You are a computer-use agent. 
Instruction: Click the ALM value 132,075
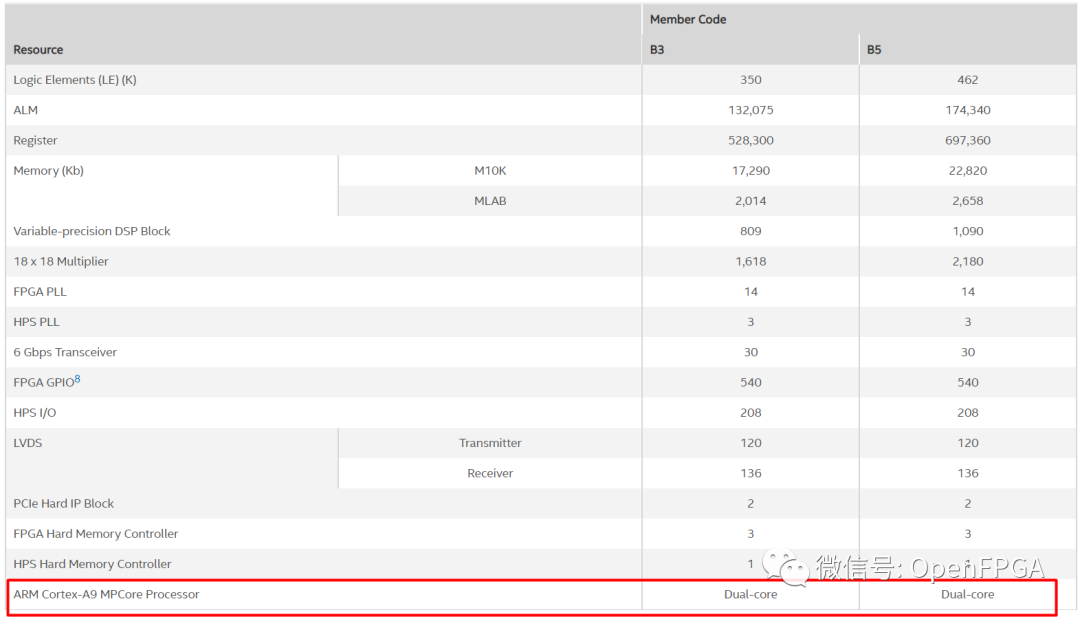tap(751, 110)
